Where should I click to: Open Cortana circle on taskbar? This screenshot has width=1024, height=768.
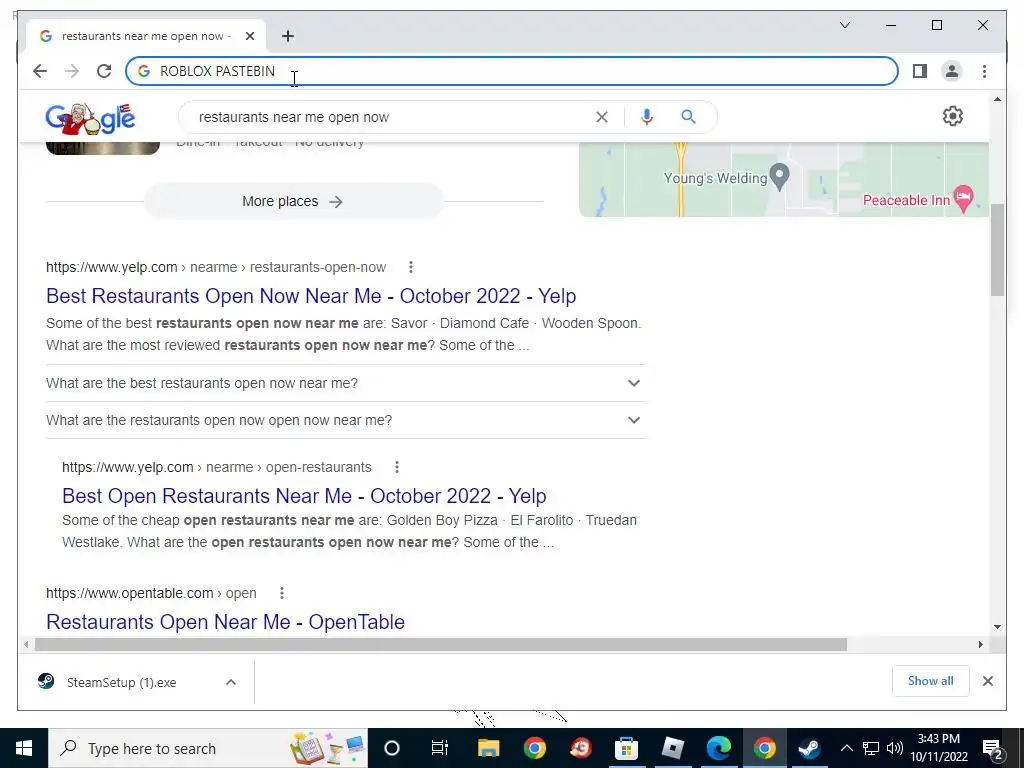coord(391,748)
